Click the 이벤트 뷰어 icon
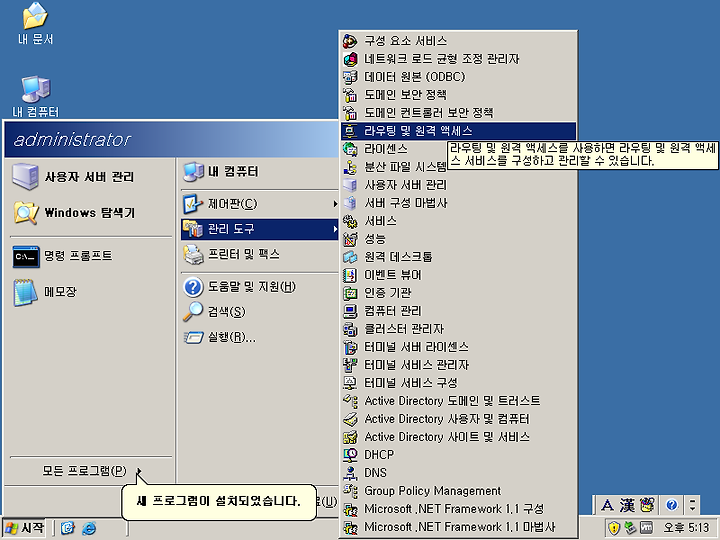Image resolution: width=720 pixels, height=540 pixels. (350, 275)
